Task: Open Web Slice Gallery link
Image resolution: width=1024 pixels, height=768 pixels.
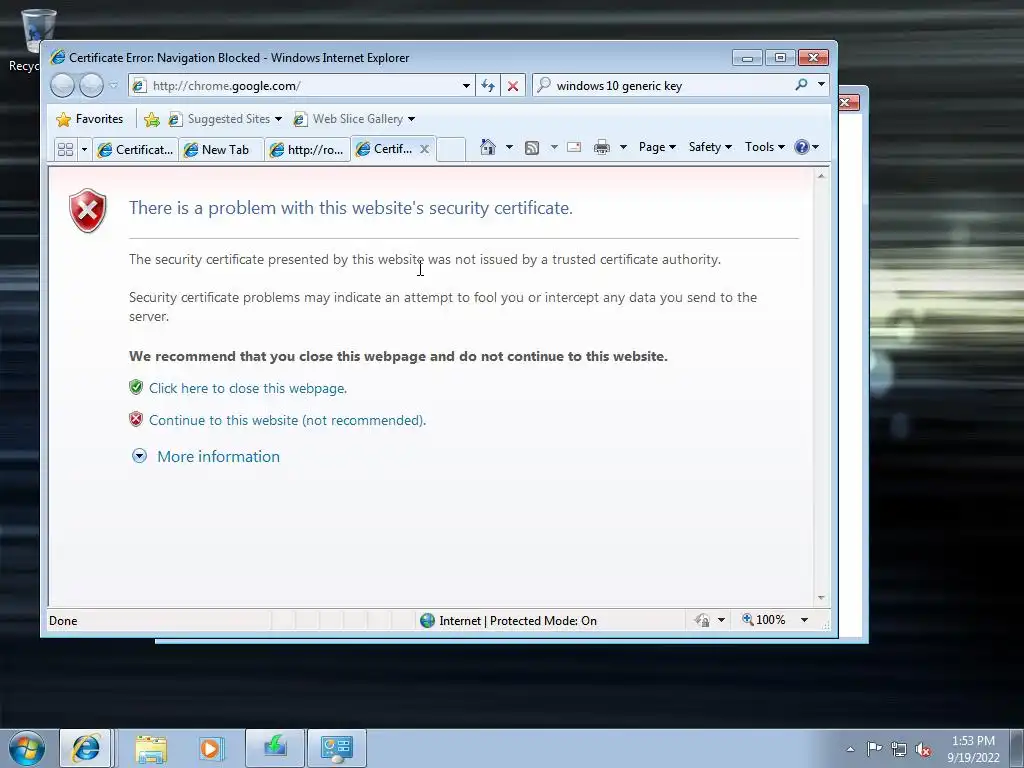Action: point(353,119)
